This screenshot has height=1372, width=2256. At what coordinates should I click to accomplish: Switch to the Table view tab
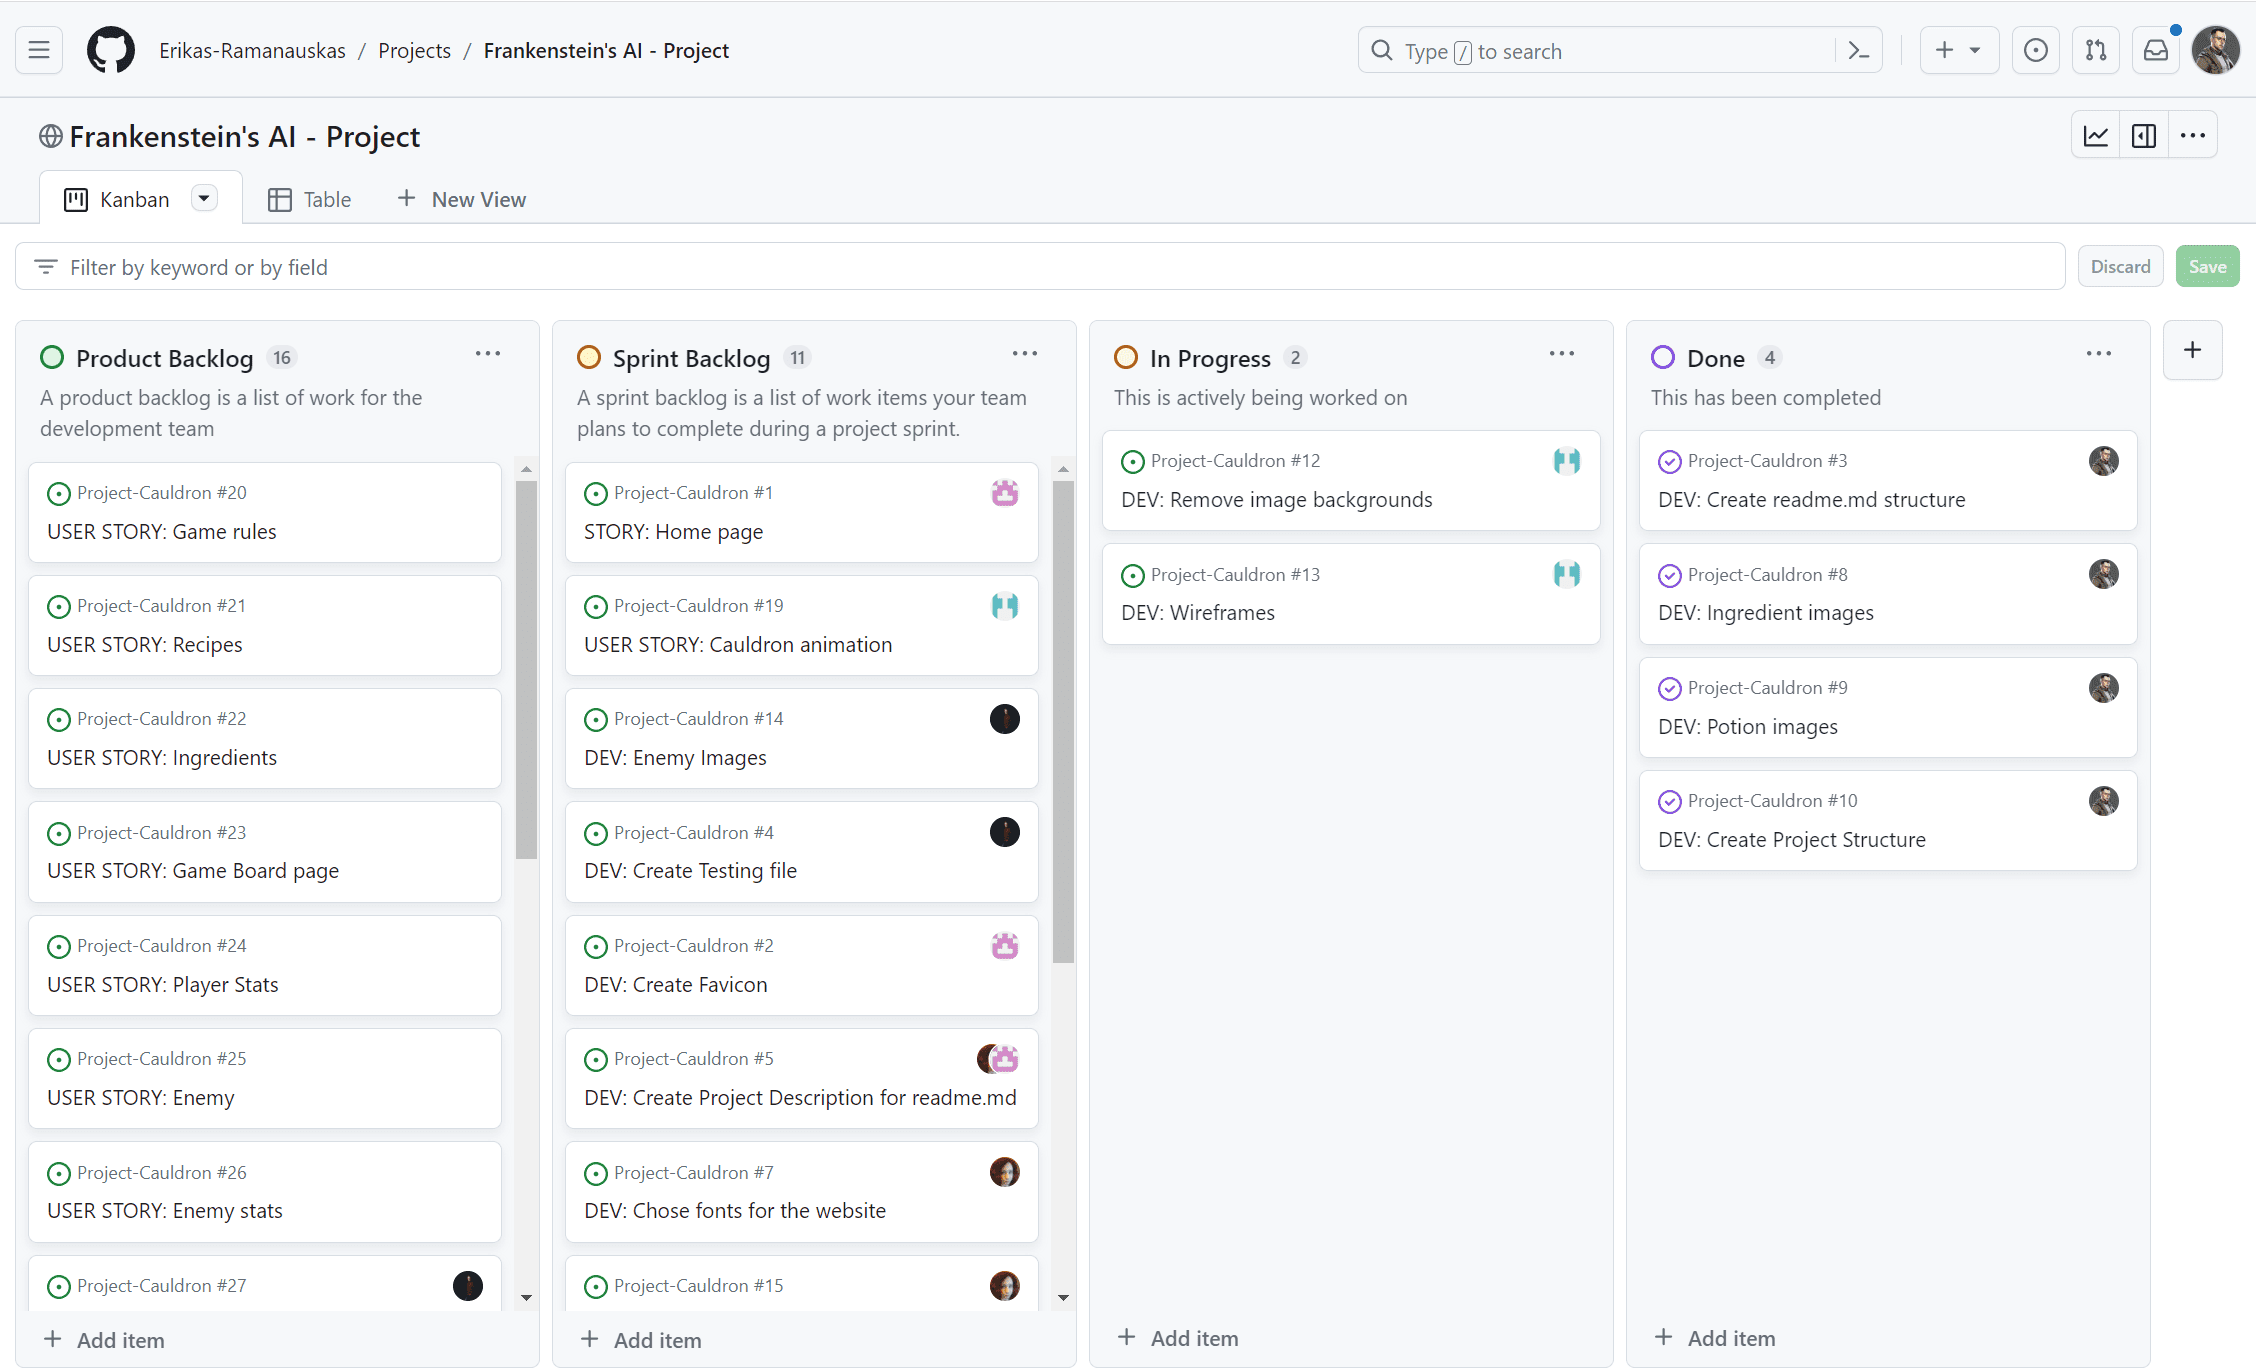pos(309,199)
